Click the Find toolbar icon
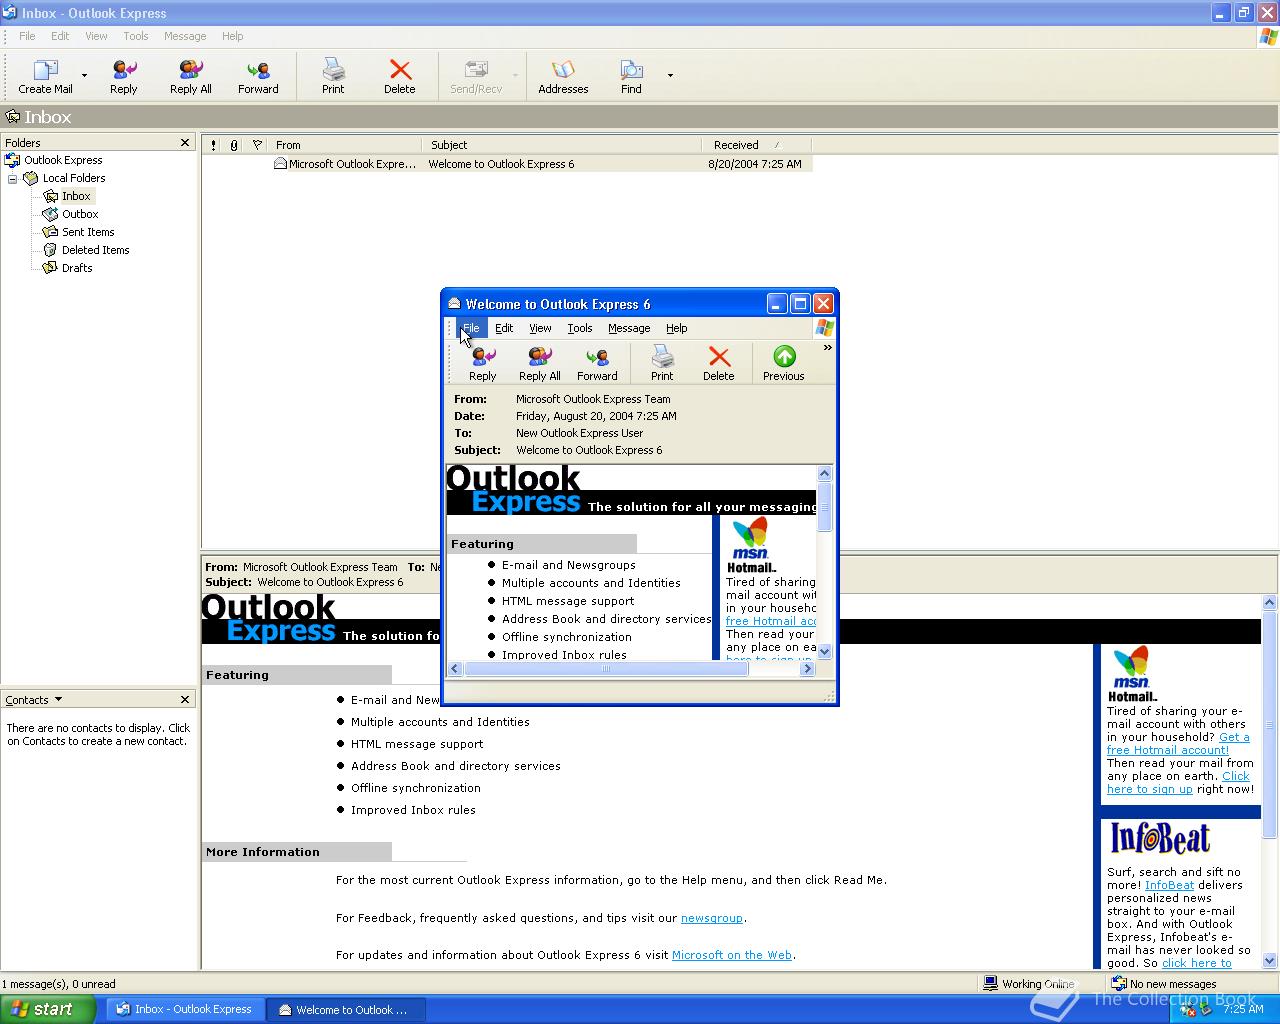The height and width of the screenshot is (1024, 1280). tap(631, 76)
